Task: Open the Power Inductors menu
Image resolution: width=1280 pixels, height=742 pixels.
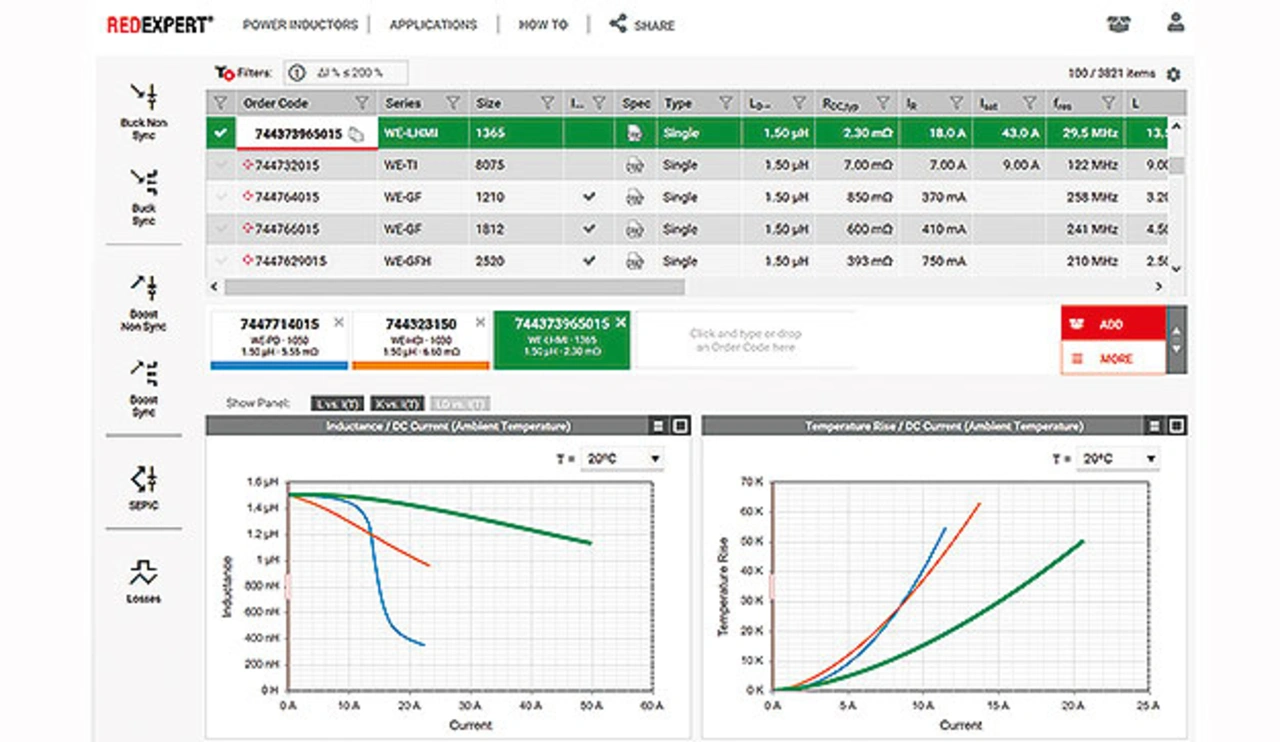Action: pyautogui.click(x=300, y=25)
